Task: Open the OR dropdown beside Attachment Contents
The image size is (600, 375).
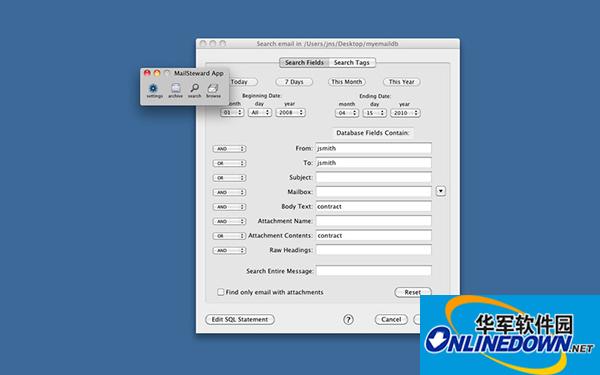Action: (x=229, y=236)
